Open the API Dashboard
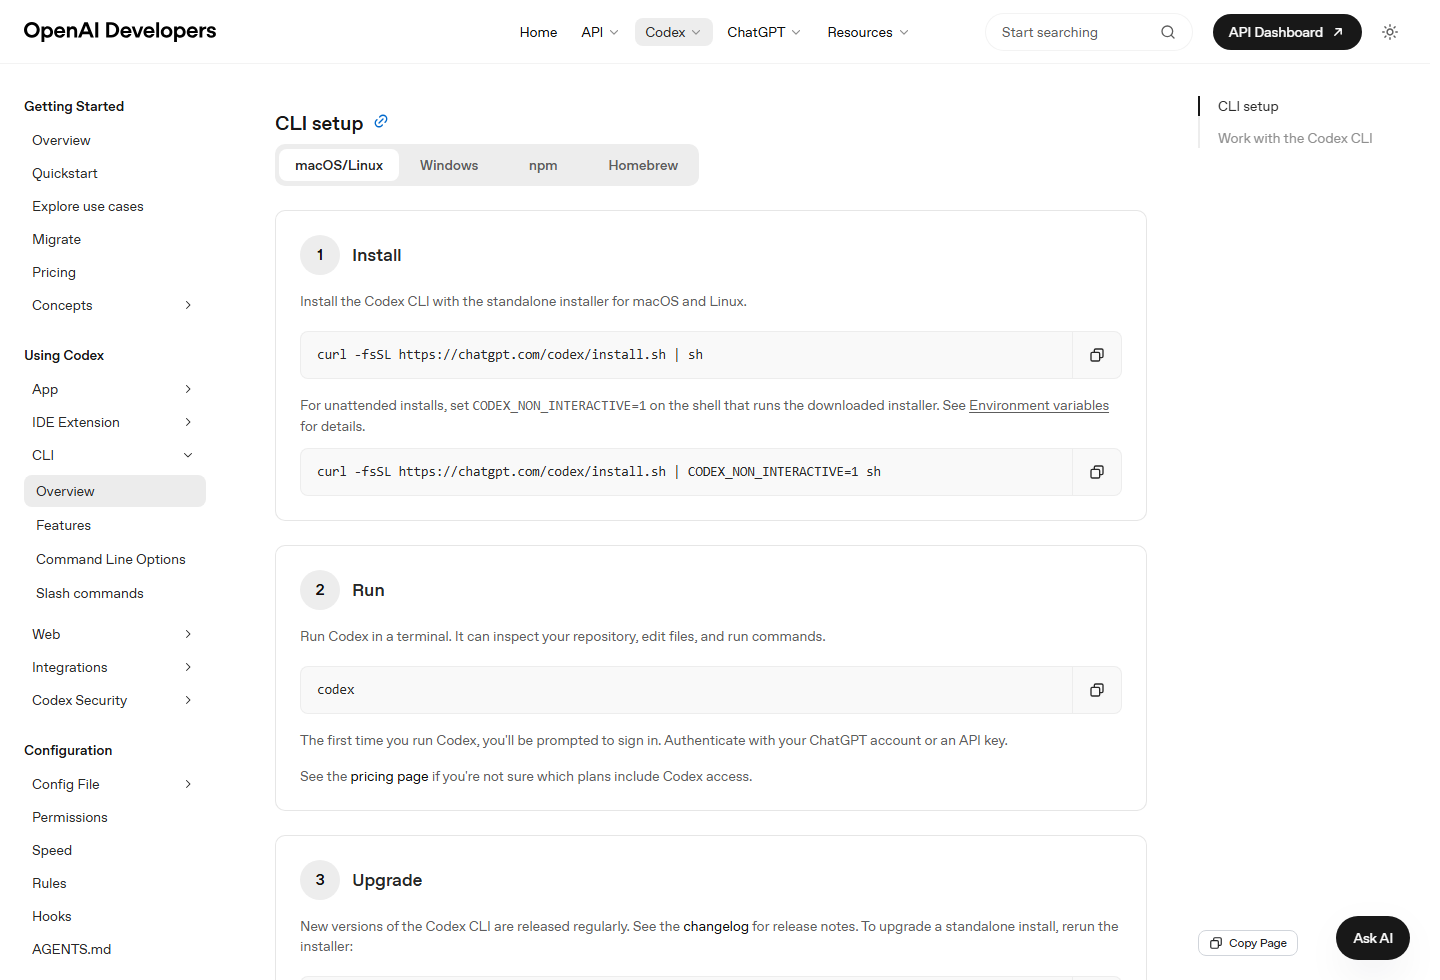Viewport: 1440px width, 980px height. tap(1287, 32)
